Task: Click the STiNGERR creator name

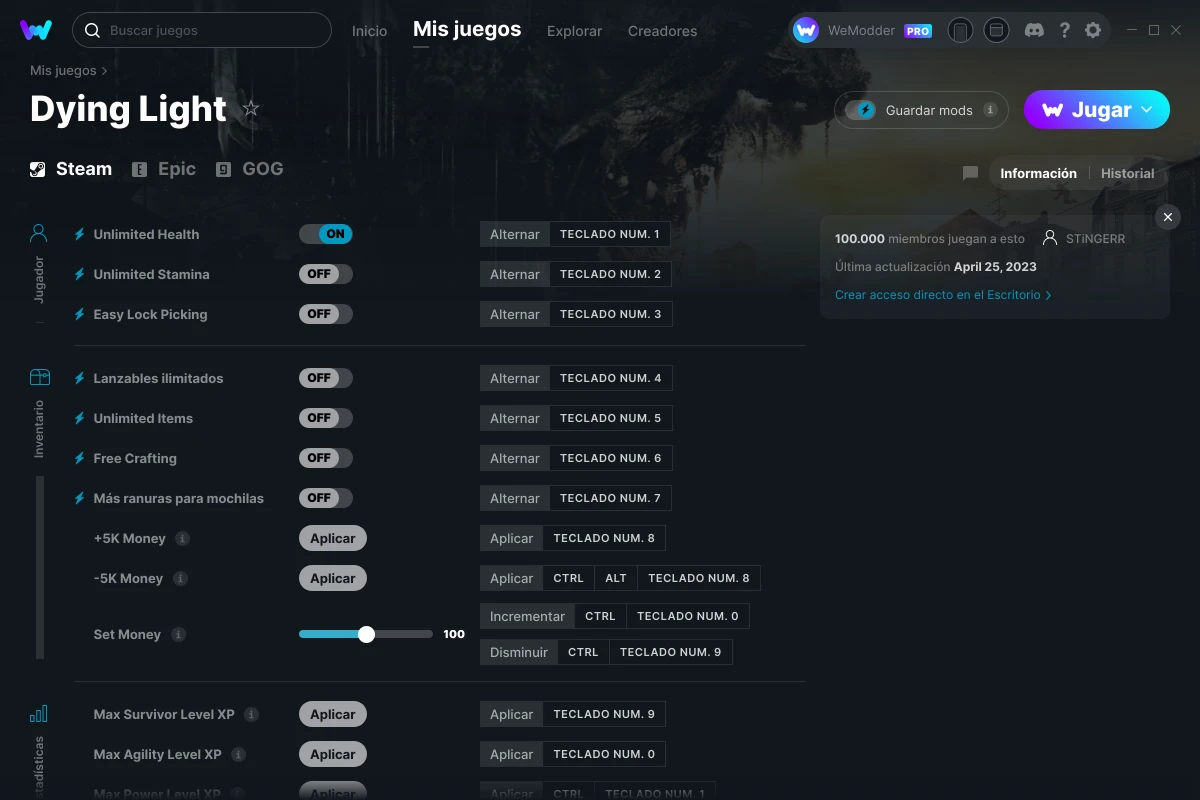Action: tap(1097, 238)
